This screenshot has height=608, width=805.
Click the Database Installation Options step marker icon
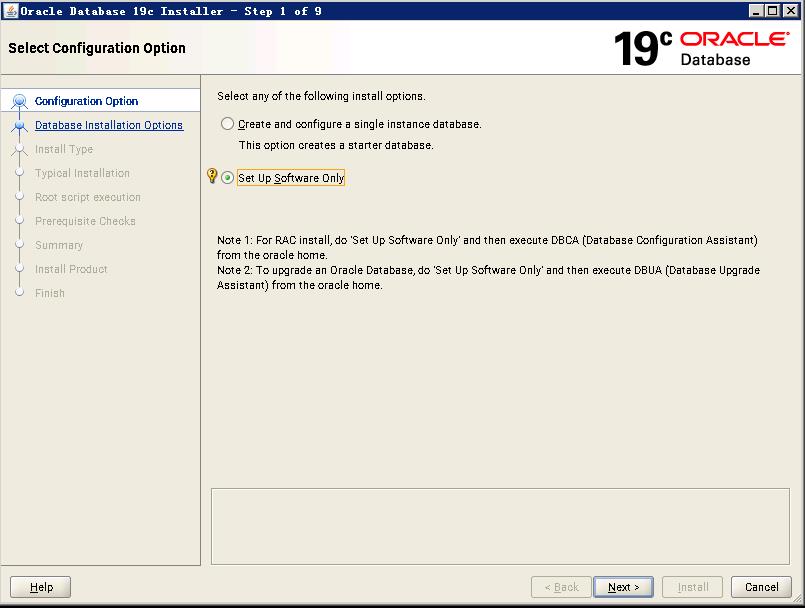pos(20,125)
